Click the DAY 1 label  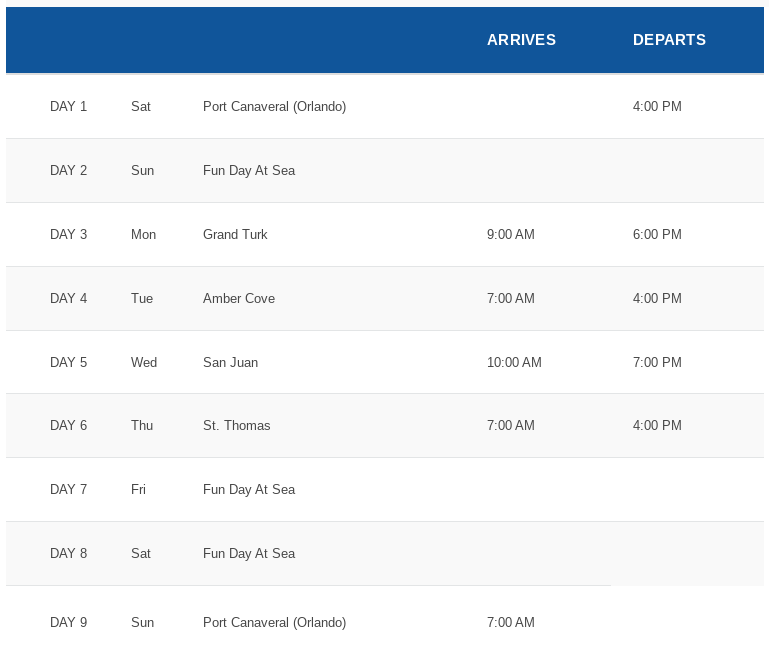[68, 107]
